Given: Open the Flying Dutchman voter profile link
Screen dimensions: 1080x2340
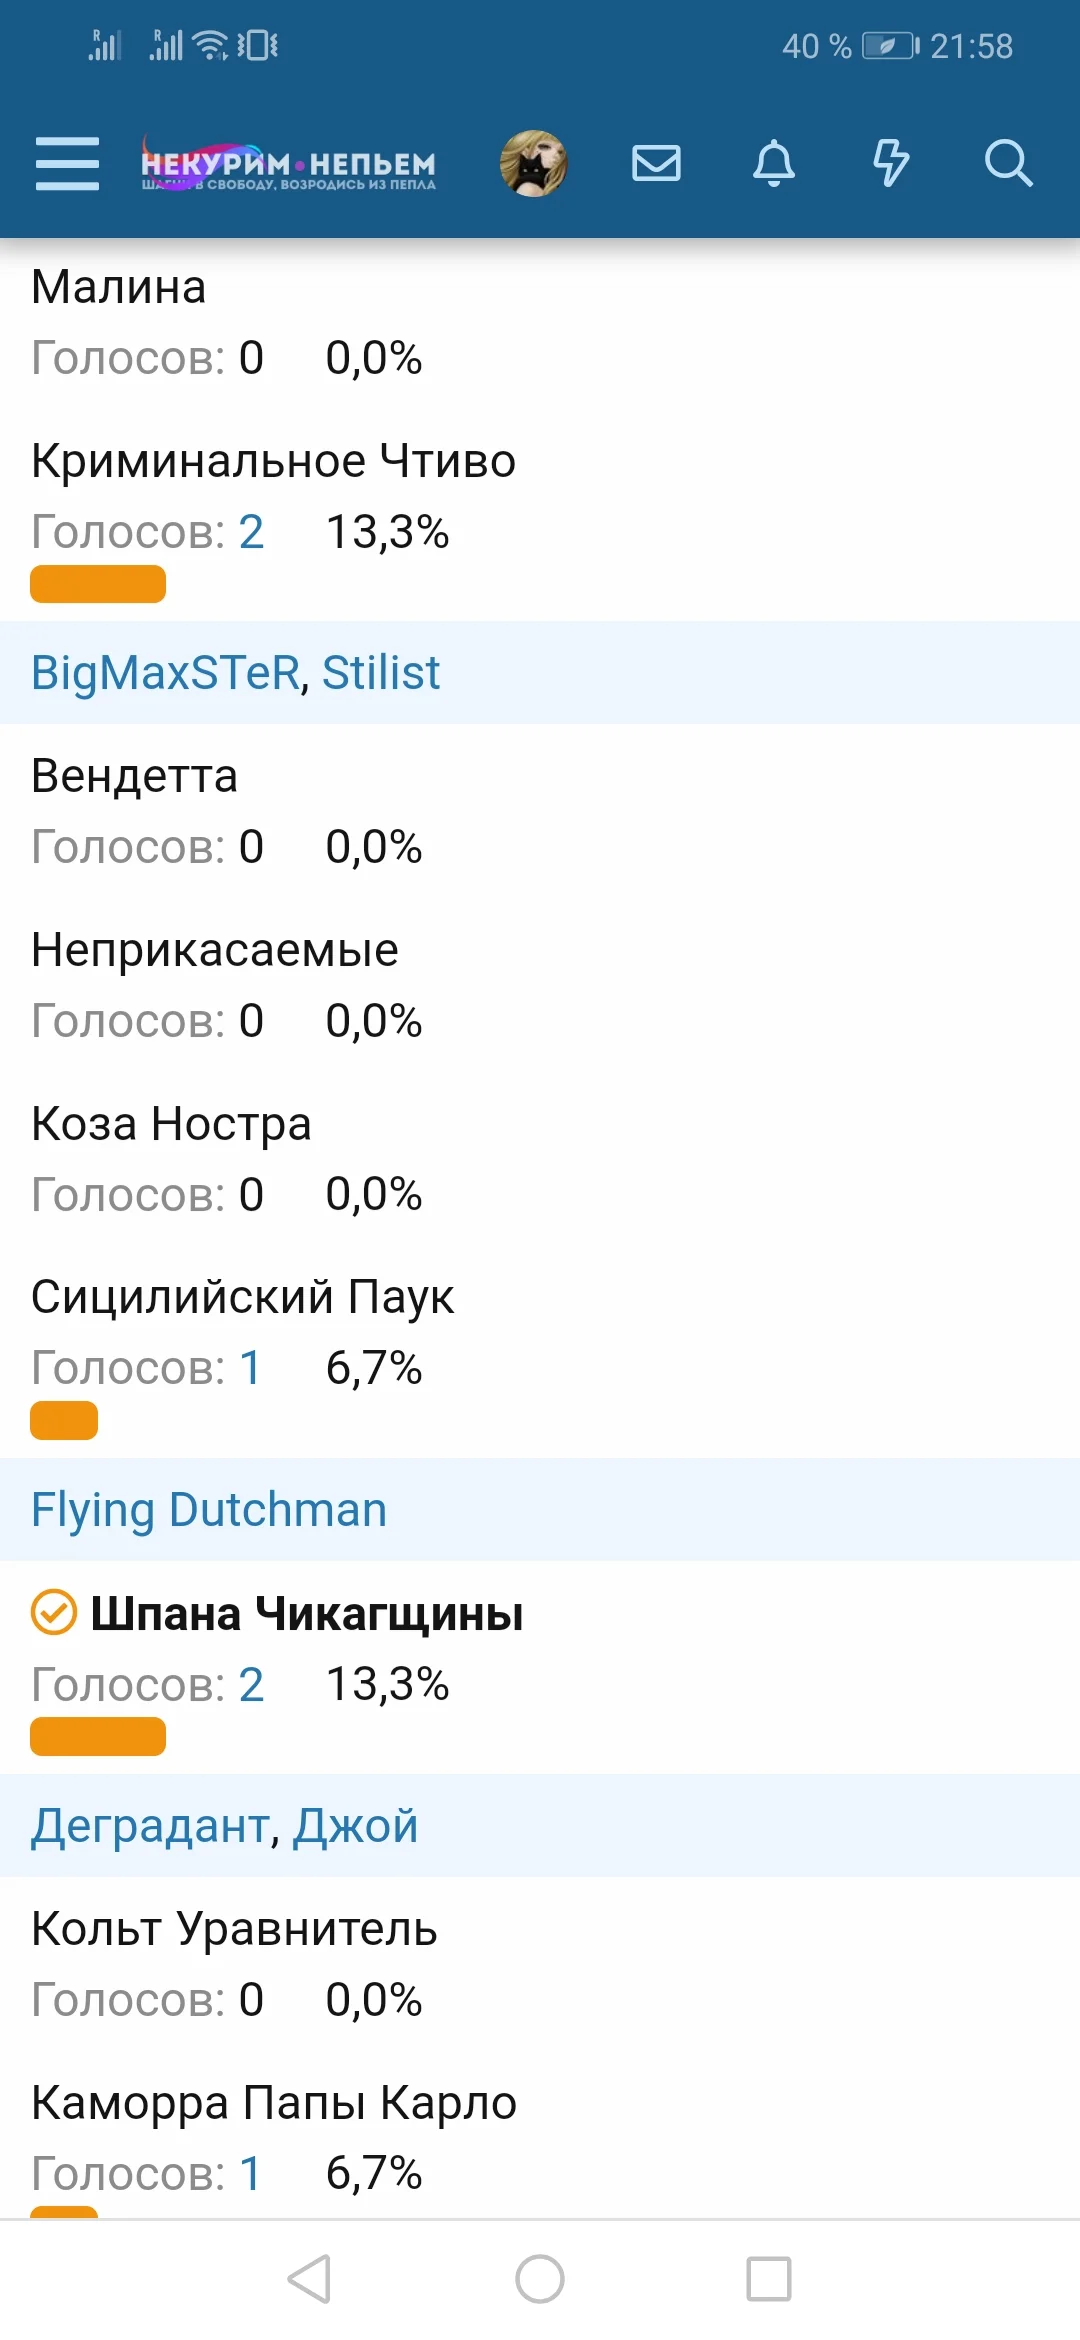Looking at the screenshot, I should (x=209, y=1510).
